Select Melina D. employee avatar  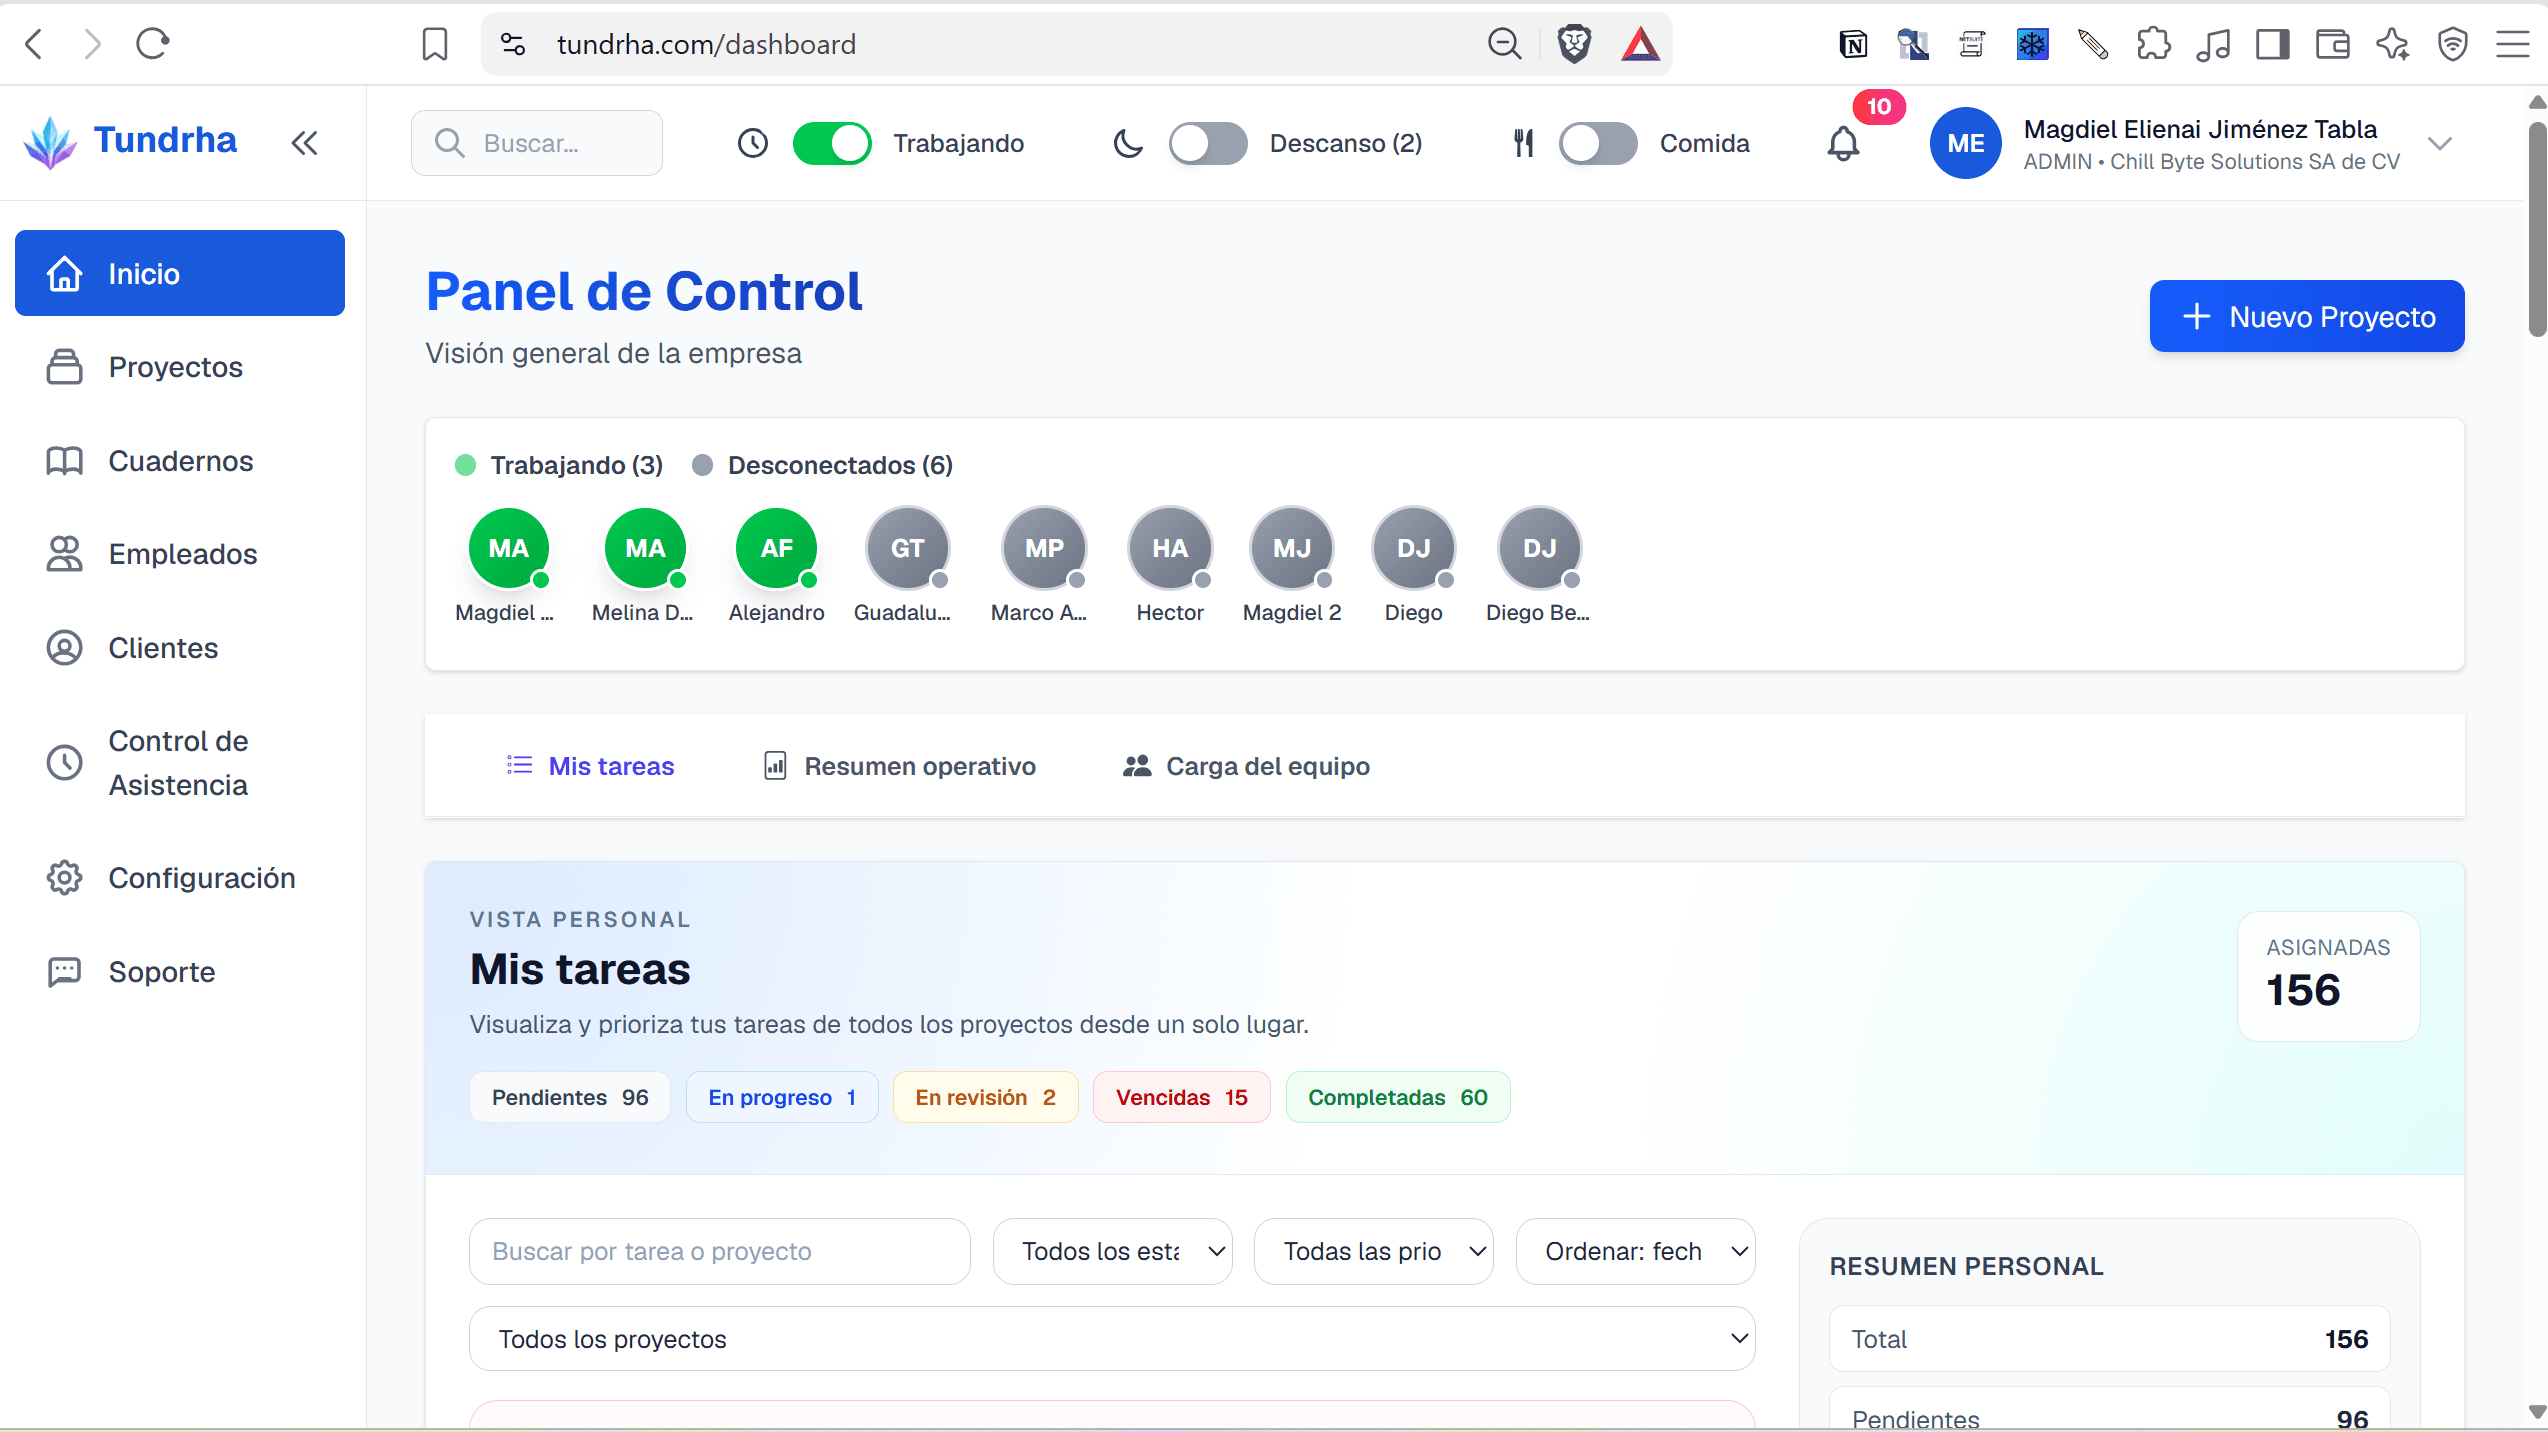coord(645,548)
